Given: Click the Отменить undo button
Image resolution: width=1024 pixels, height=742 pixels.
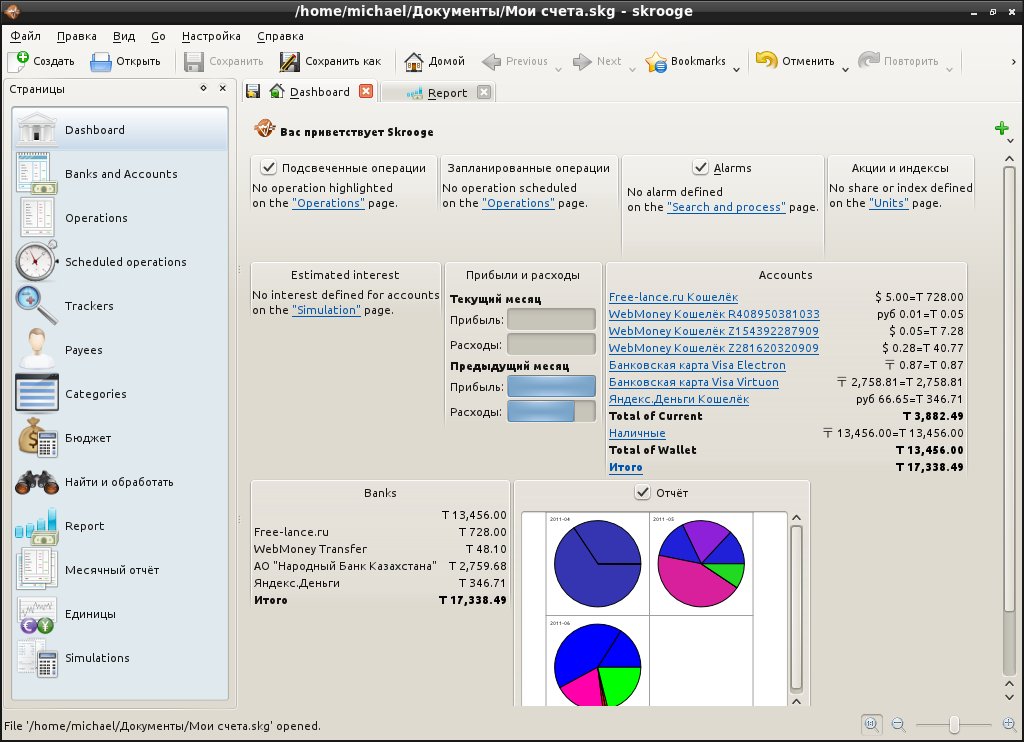Looking at the screenshot, I should tap(795, 61).
